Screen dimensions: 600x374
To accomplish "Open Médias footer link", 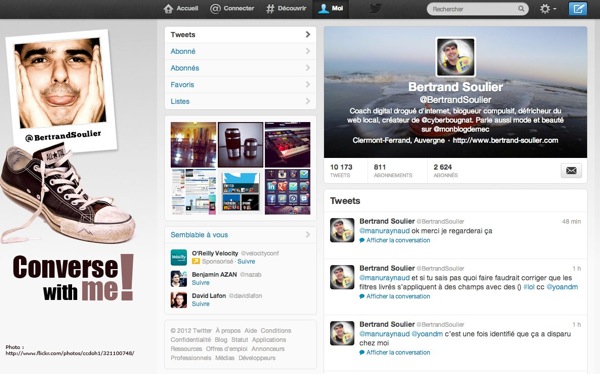I will click(225, 358).
